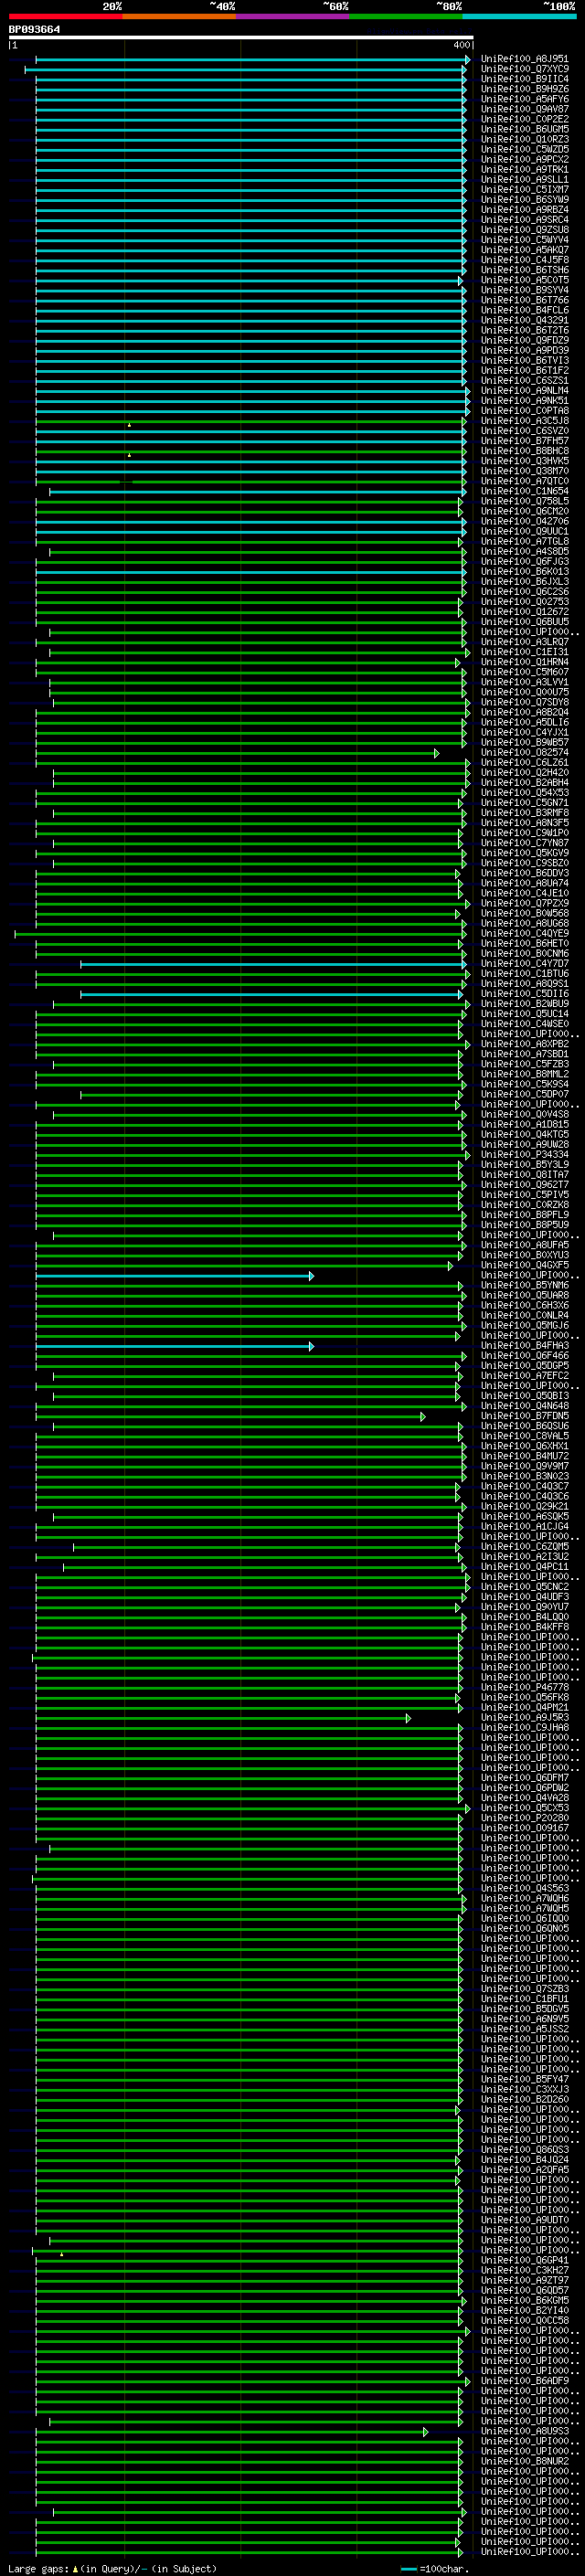Click the yellow large-gap triangle in legend
The image size is (585, 2576).
(x=75, y=2568)
